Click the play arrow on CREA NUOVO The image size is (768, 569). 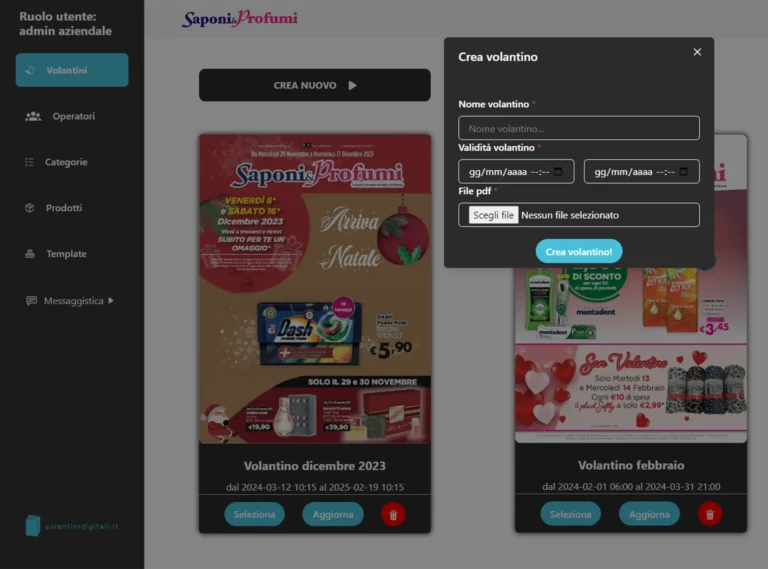pos(353,85)
